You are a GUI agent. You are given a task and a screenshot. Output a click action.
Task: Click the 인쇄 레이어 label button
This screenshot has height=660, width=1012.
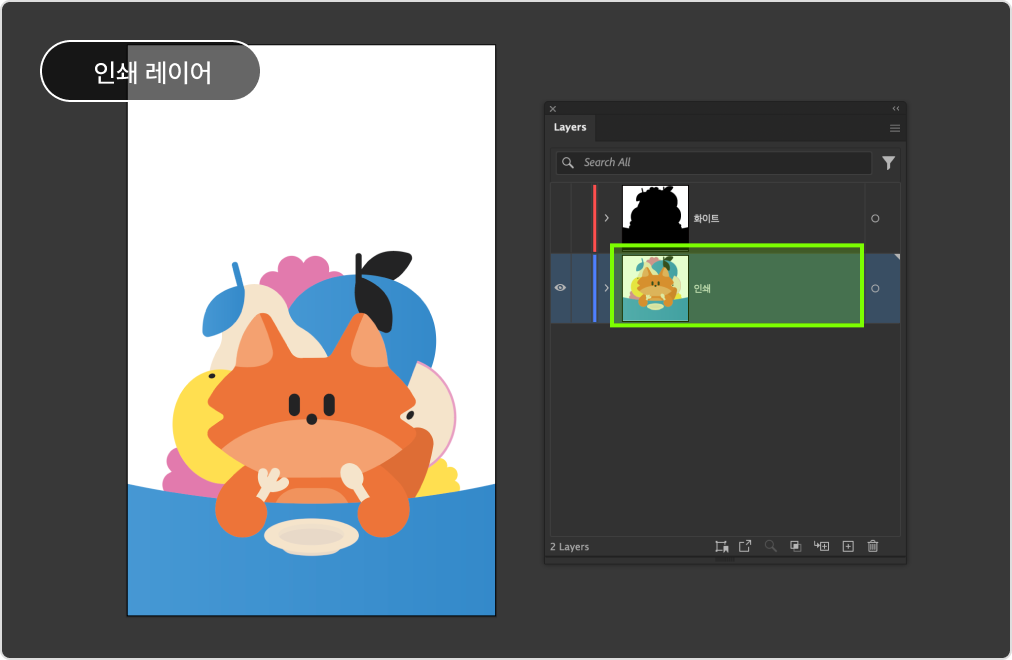[151, 72]
